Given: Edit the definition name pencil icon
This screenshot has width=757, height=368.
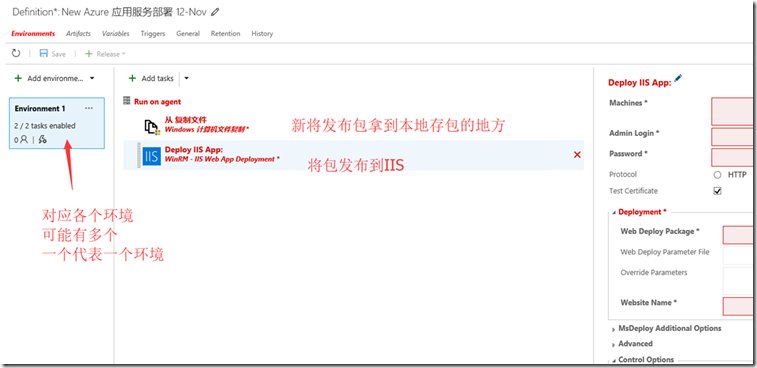Looking at the screenshot, I should (215, 12).
